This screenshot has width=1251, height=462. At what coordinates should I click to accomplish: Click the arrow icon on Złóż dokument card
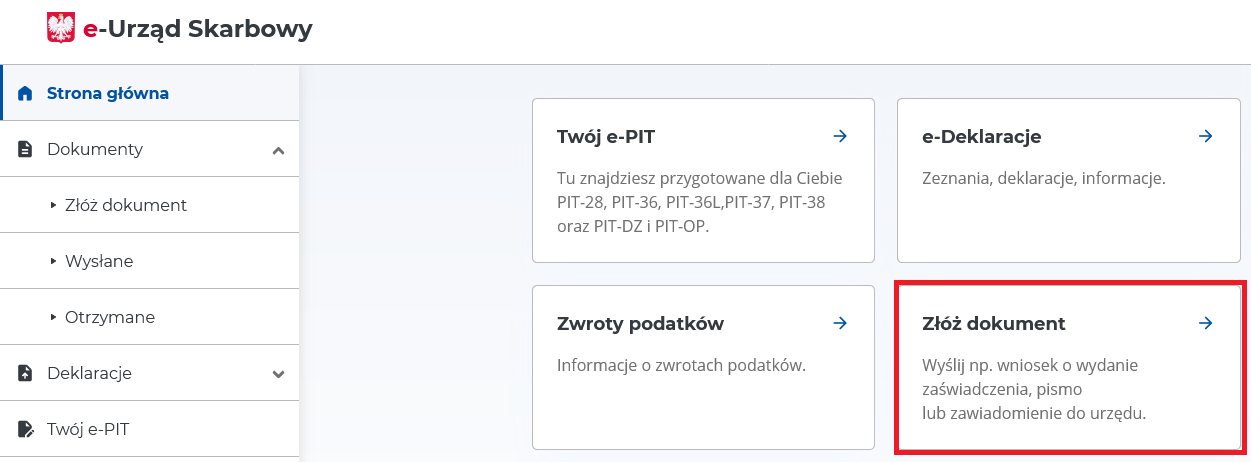[1205, 323]
